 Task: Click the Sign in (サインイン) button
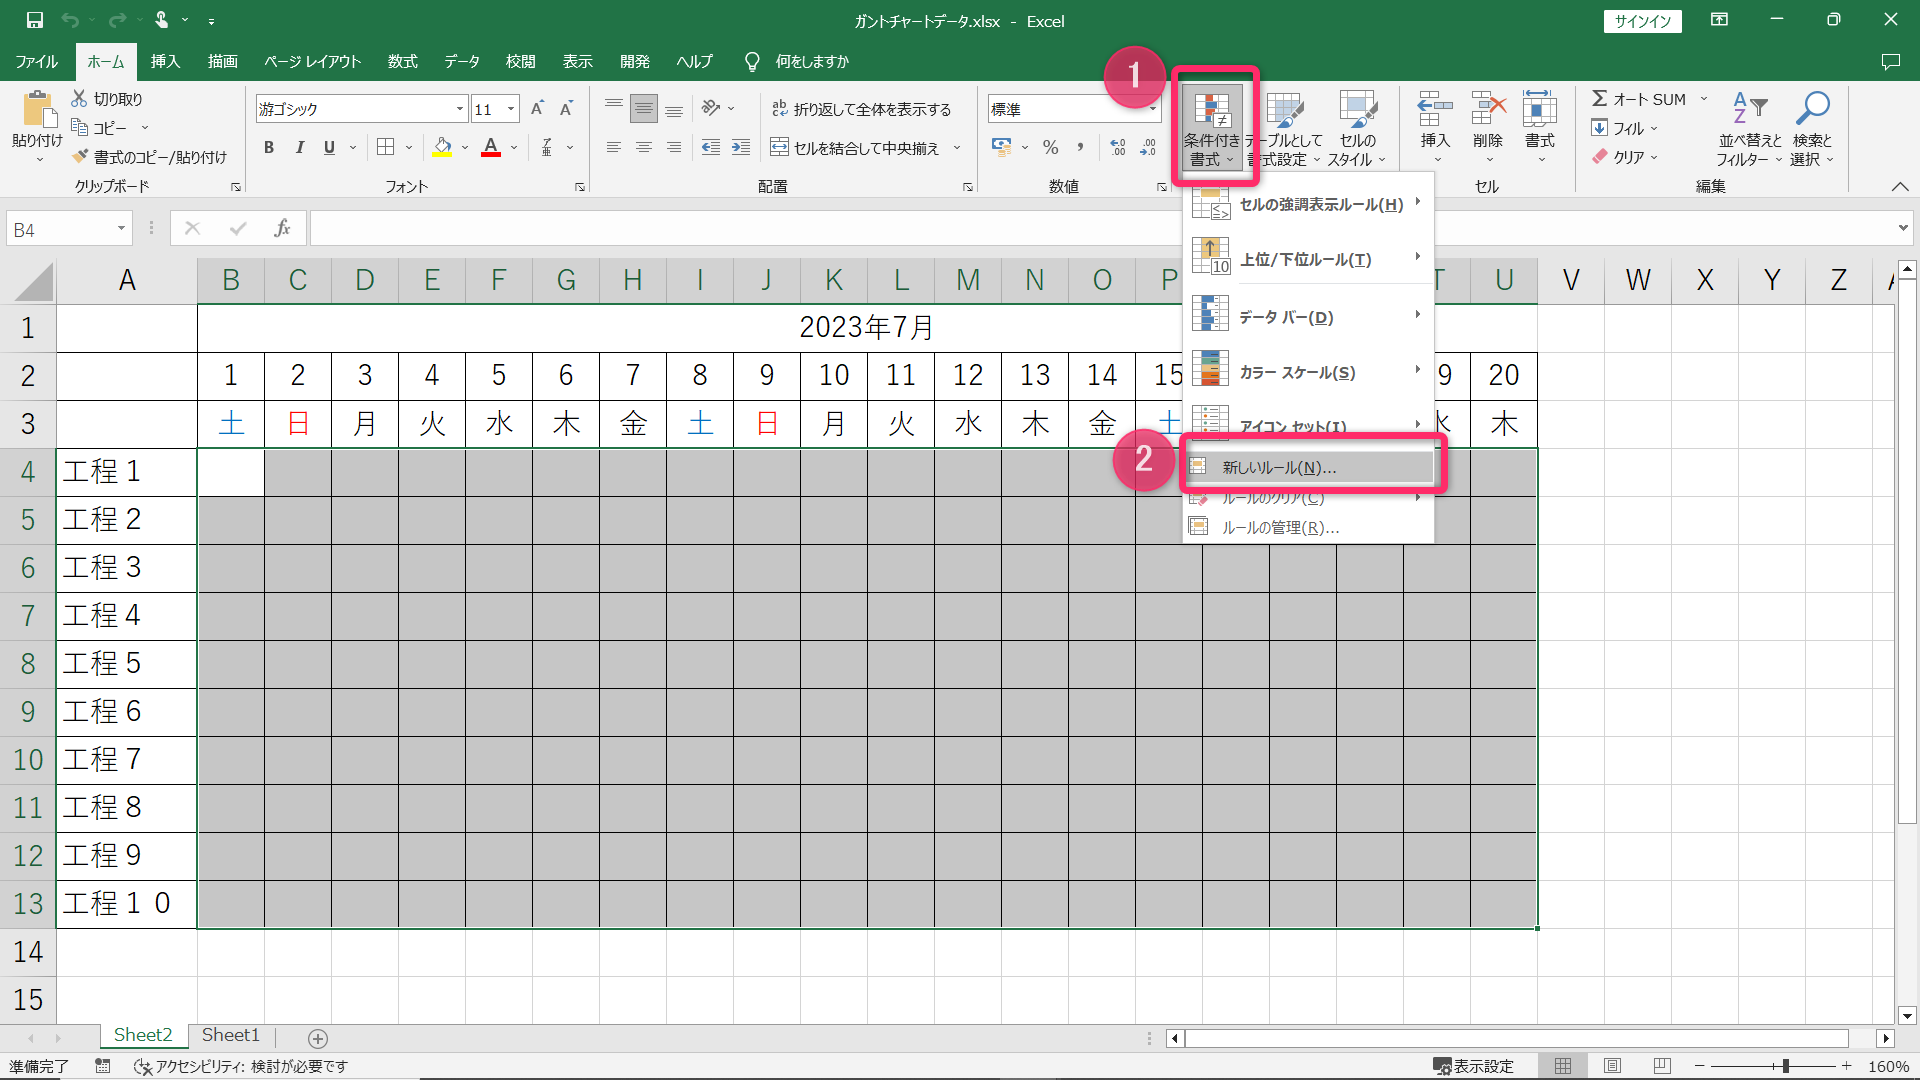click(1643, 21)
